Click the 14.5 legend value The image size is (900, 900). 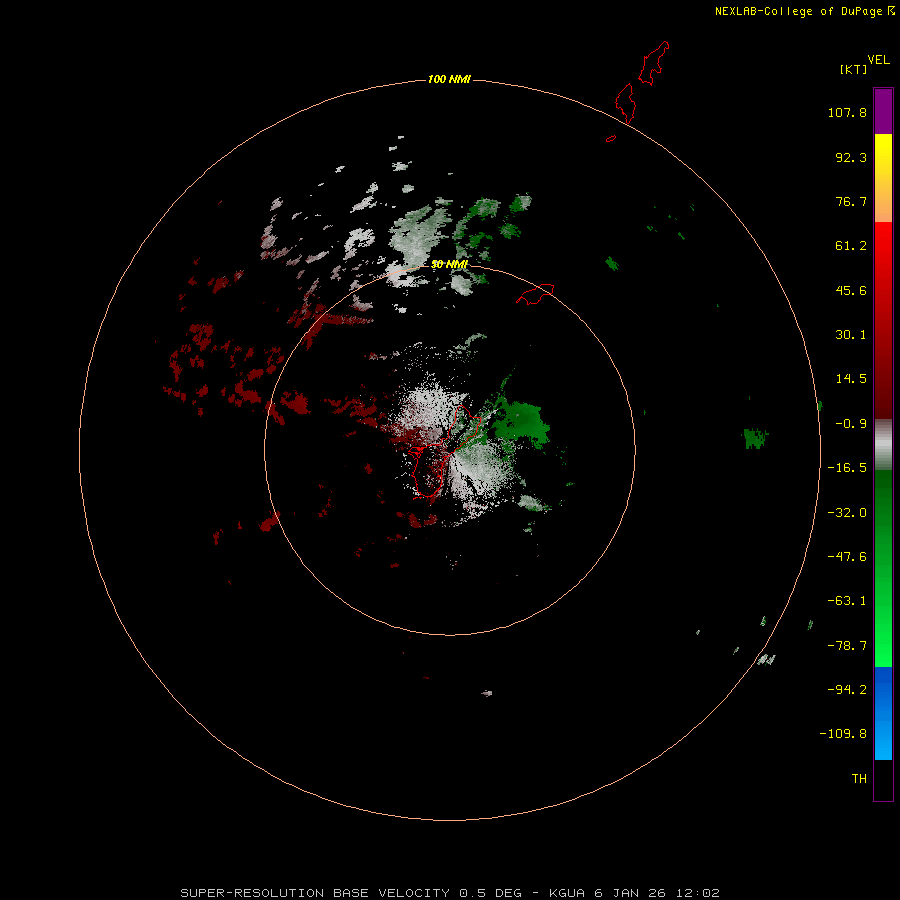tap(851, 379)
